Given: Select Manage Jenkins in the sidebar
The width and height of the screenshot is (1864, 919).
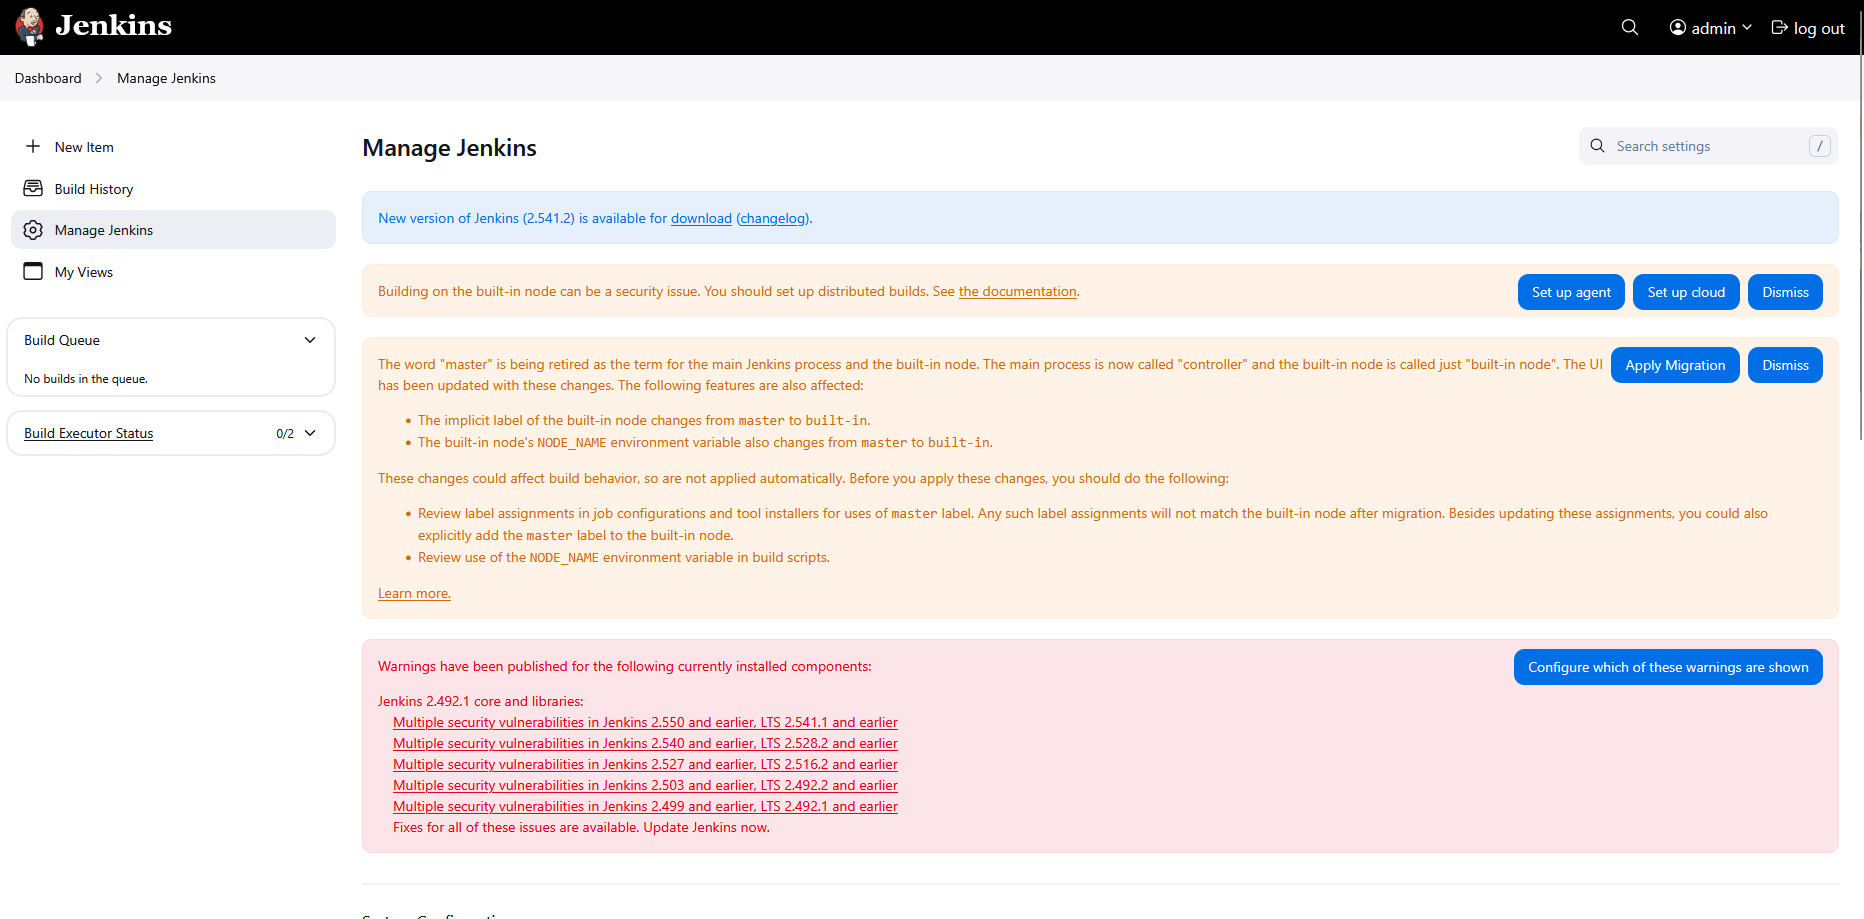Looking at the screenshot, I should pyautogui.click(x=104, y=229).
